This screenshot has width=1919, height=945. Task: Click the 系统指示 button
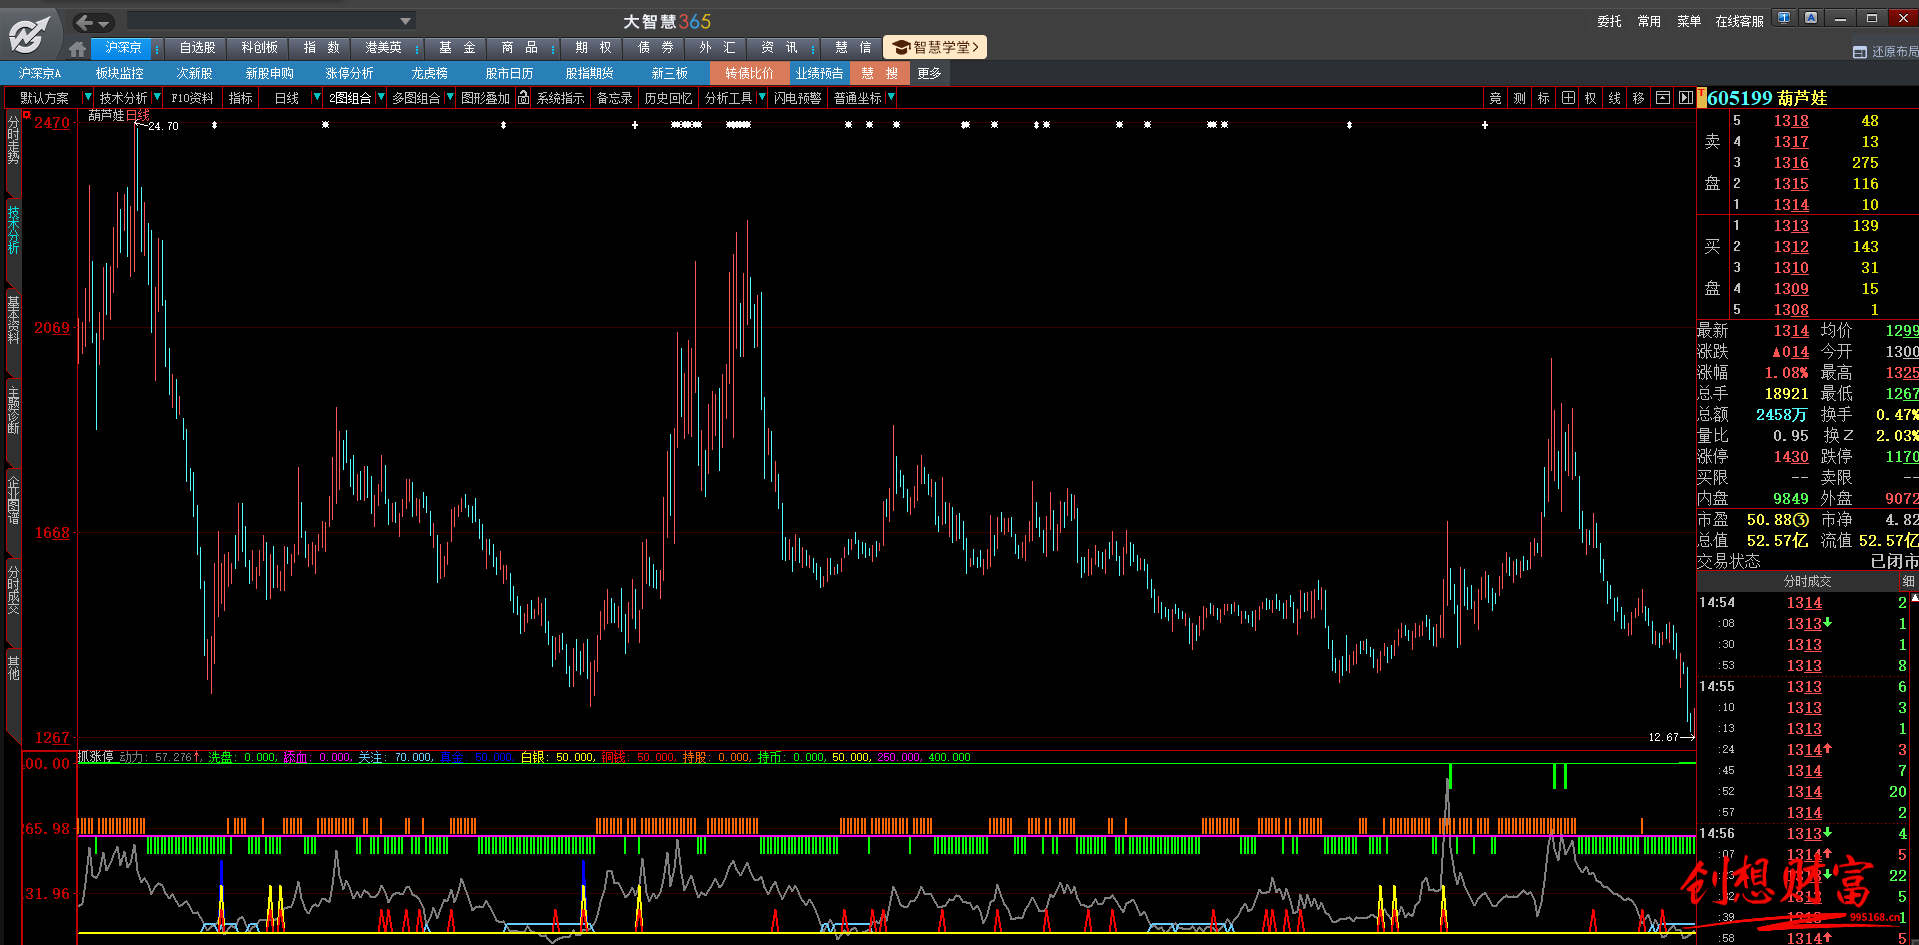tap(561, 98)
